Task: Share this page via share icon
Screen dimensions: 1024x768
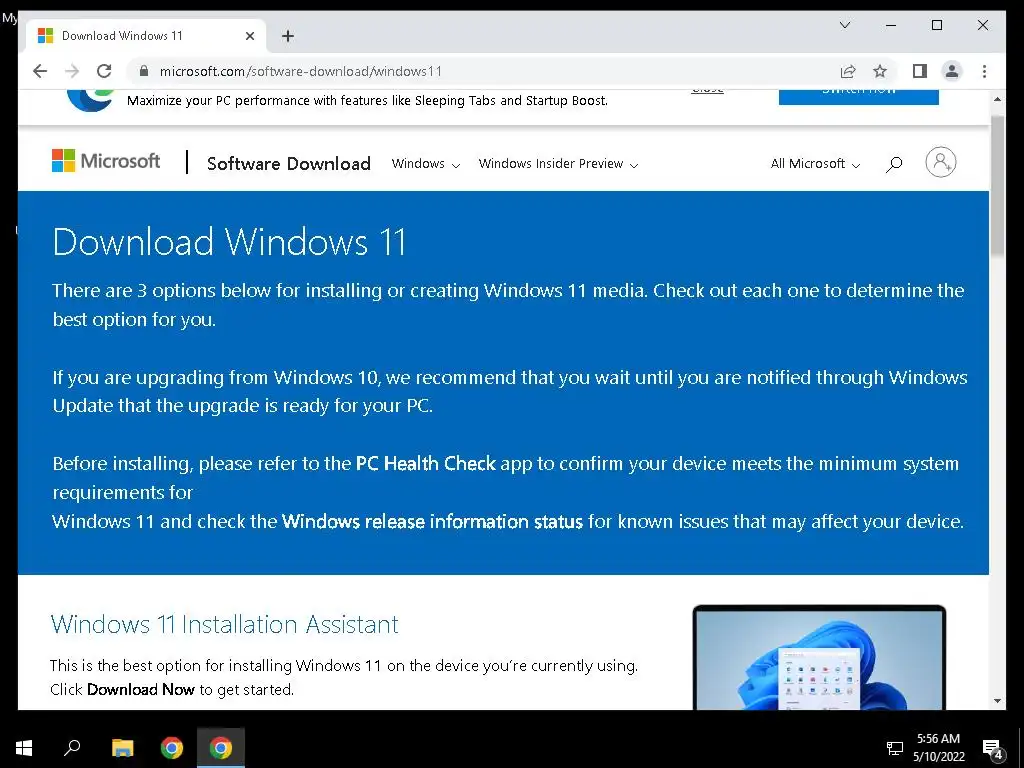Action: (848, 71)
